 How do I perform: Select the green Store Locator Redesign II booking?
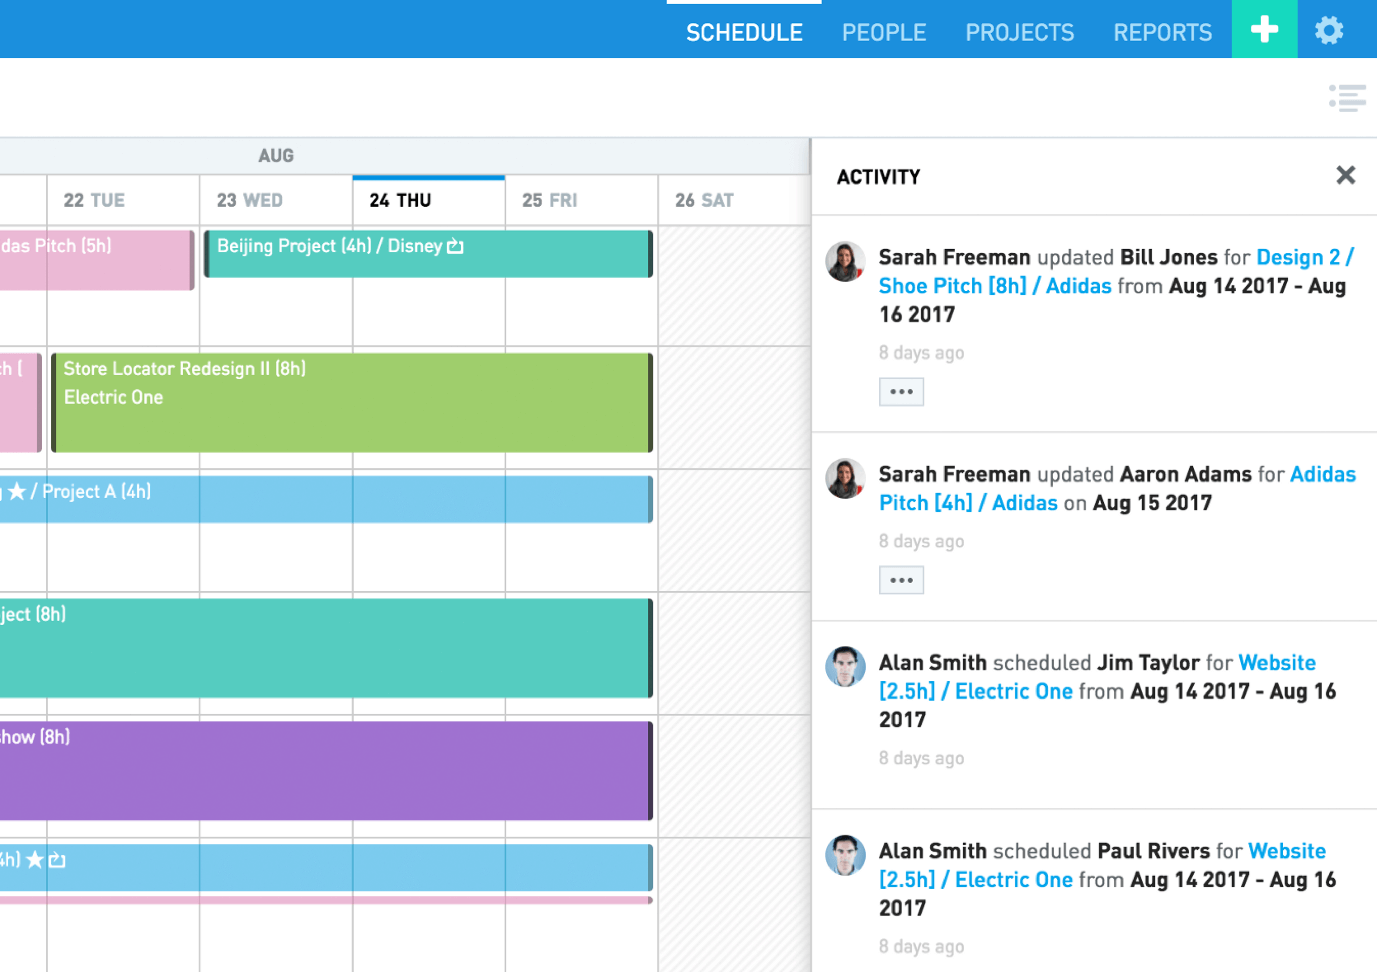(x=352, y=402)
